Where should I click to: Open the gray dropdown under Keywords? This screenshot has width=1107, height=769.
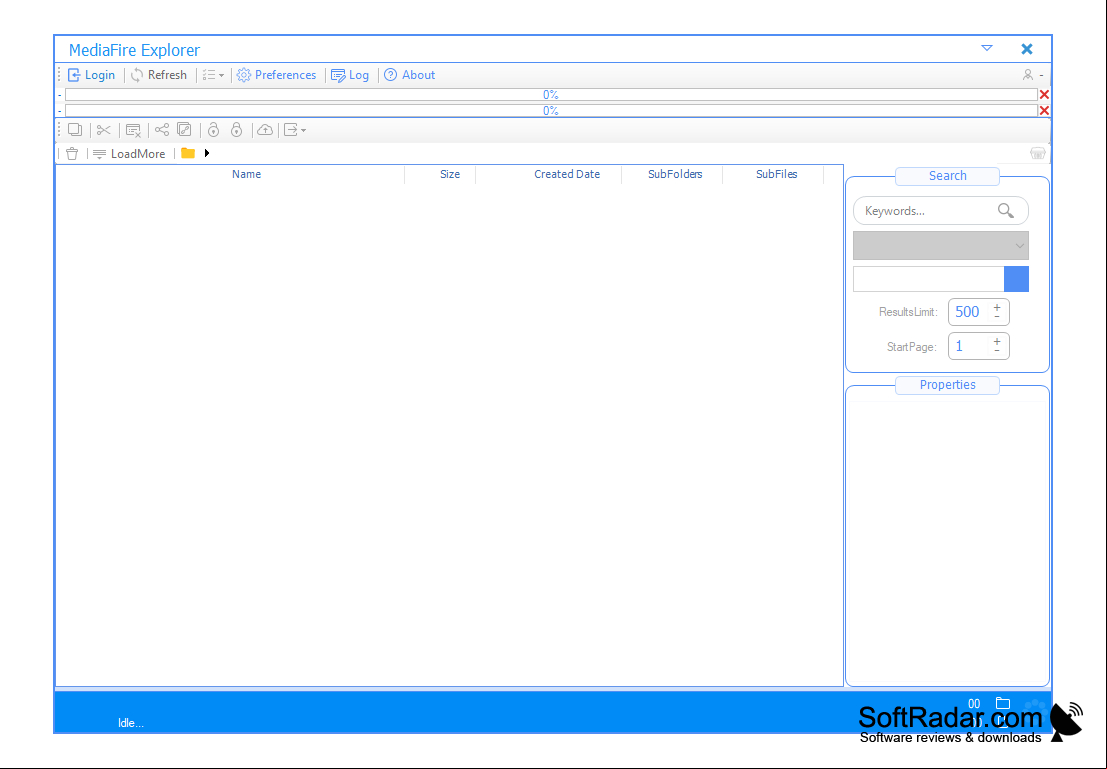click(x=941, y=246)
